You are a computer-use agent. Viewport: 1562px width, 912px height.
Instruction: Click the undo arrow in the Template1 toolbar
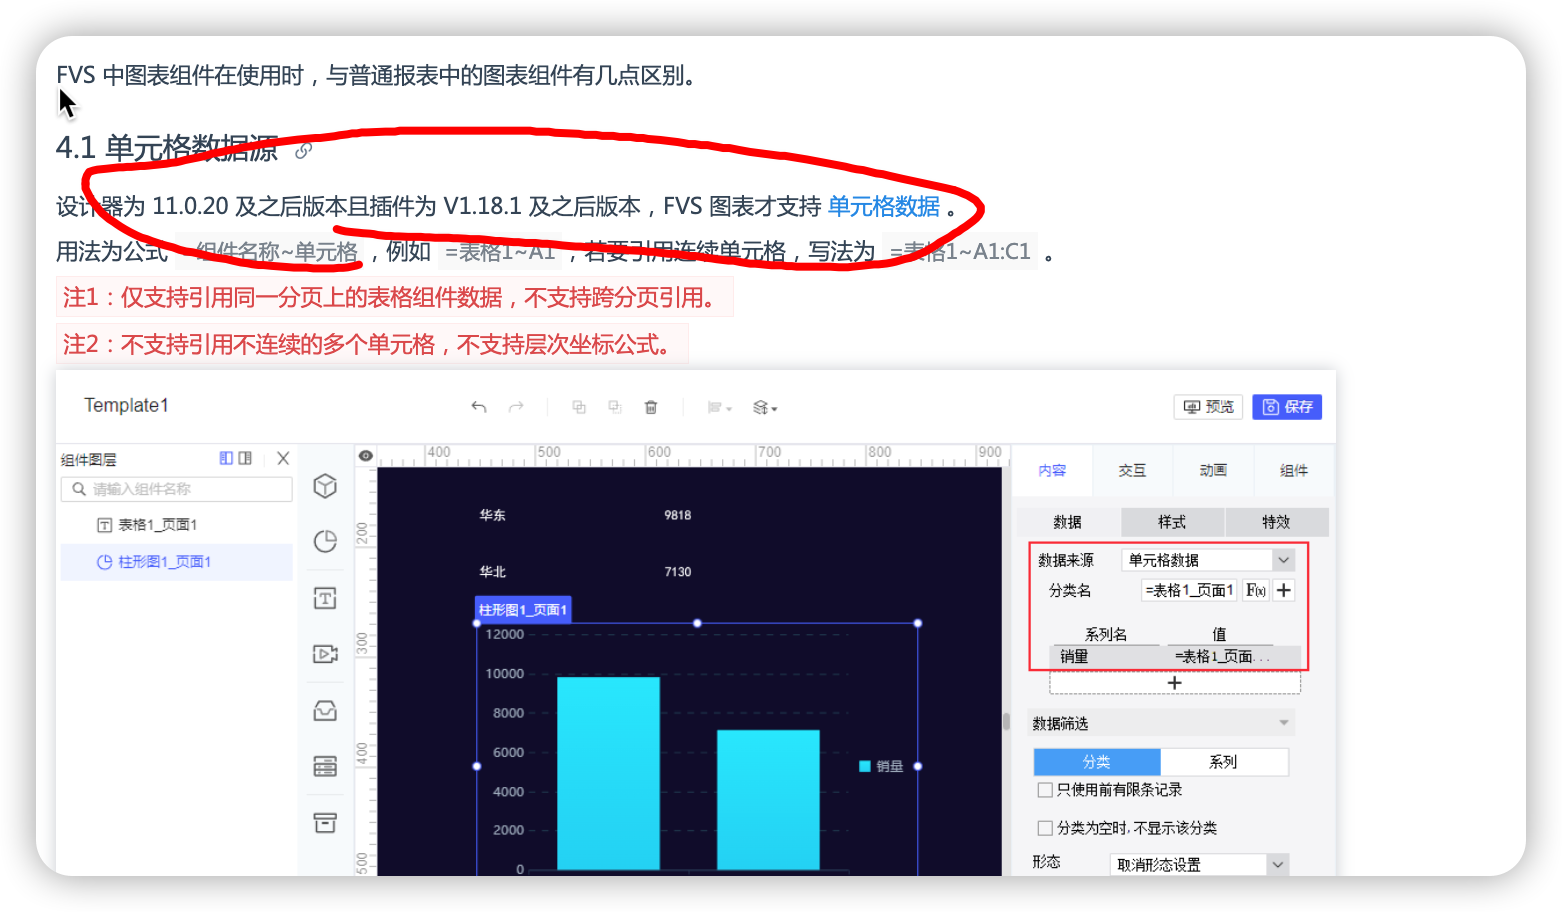(479, 407)
